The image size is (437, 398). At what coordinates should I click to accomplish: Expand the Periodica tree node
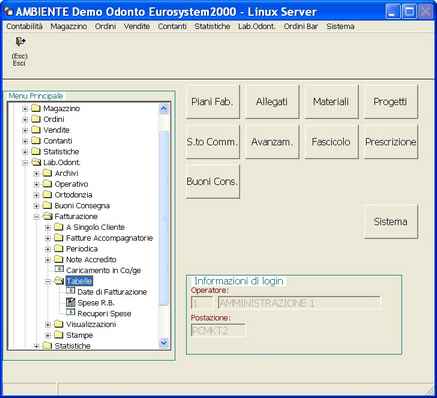coord(48,249)
